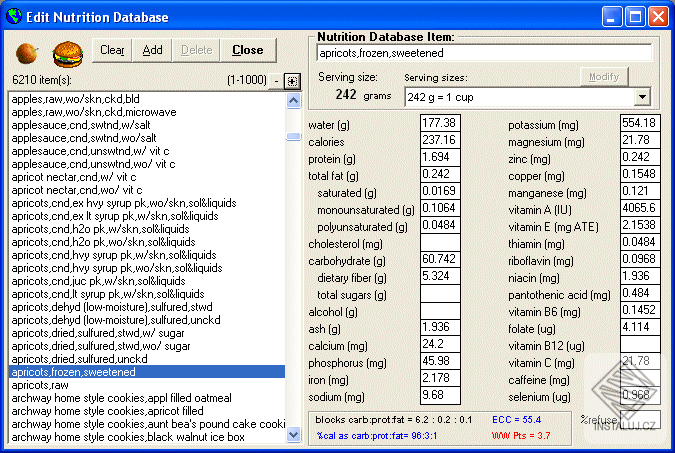Select apricots,raw in the food list
Screen dimensions: 675x453
click(x=40, y=384)
